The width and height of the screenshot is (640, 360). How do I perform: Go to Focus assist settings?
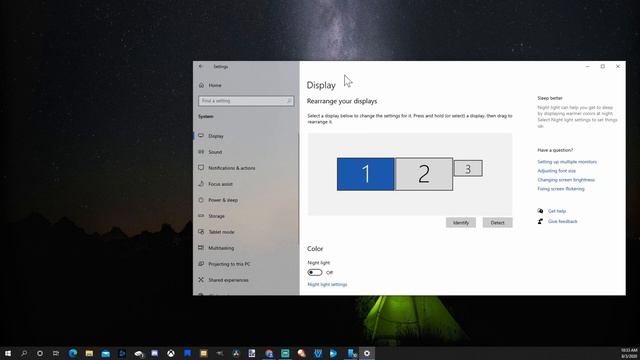click(x=220, y=184)
